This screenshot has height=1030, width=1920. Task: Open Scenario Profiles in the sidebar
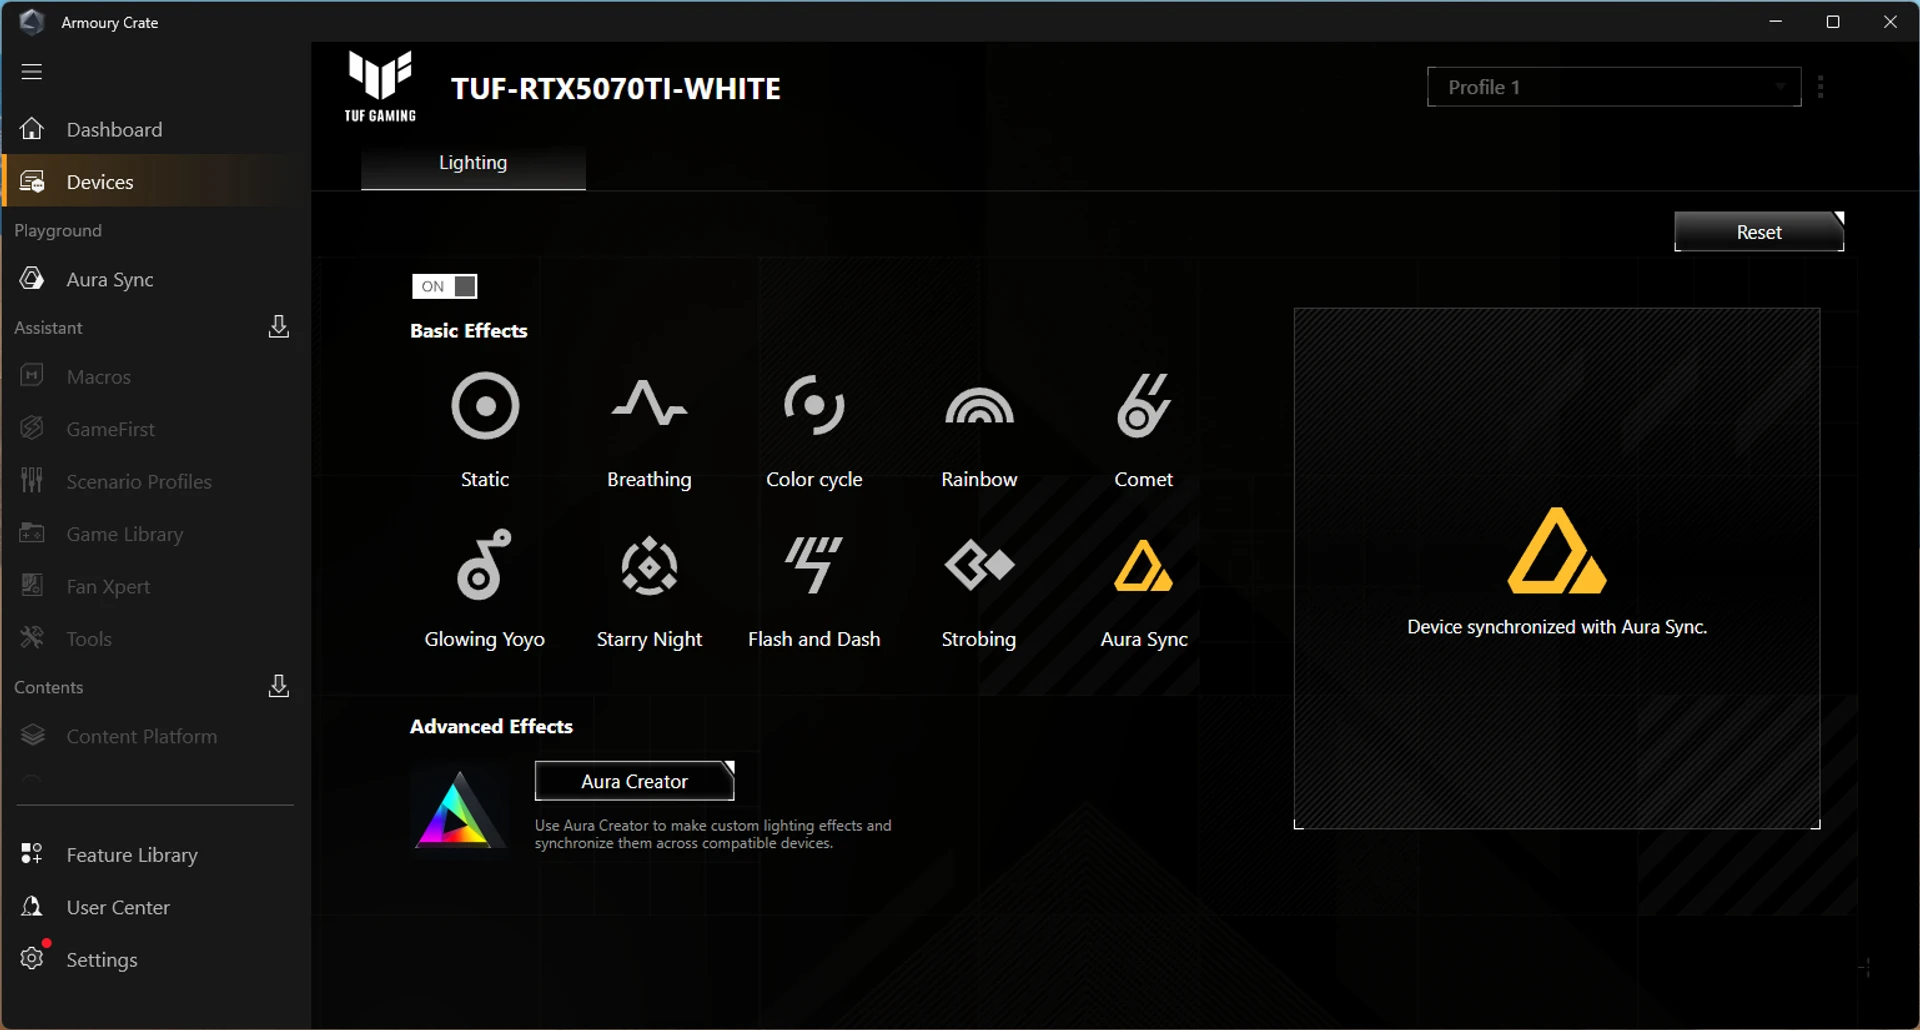(156, 481)
